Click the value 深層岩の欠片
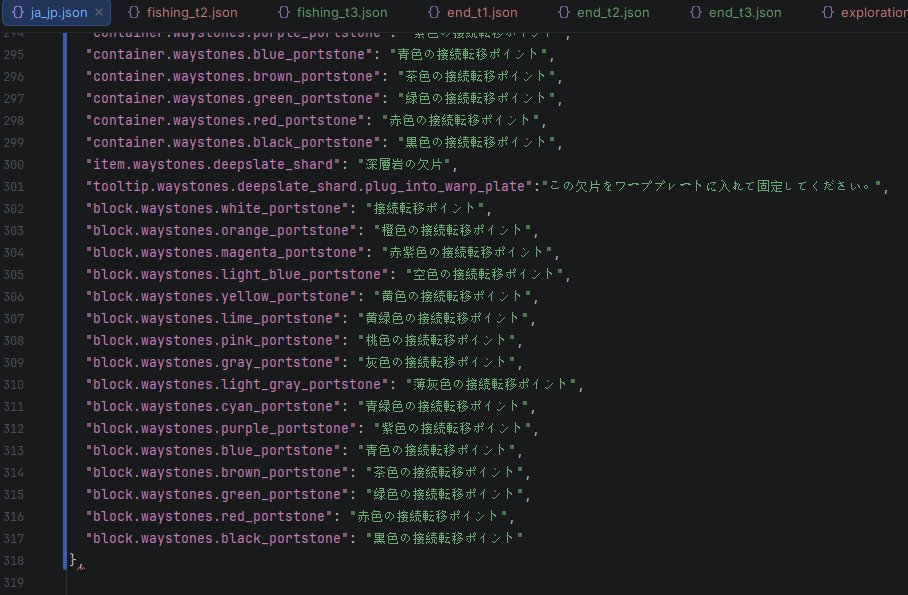The image size is (908, 595). [404, 165]
